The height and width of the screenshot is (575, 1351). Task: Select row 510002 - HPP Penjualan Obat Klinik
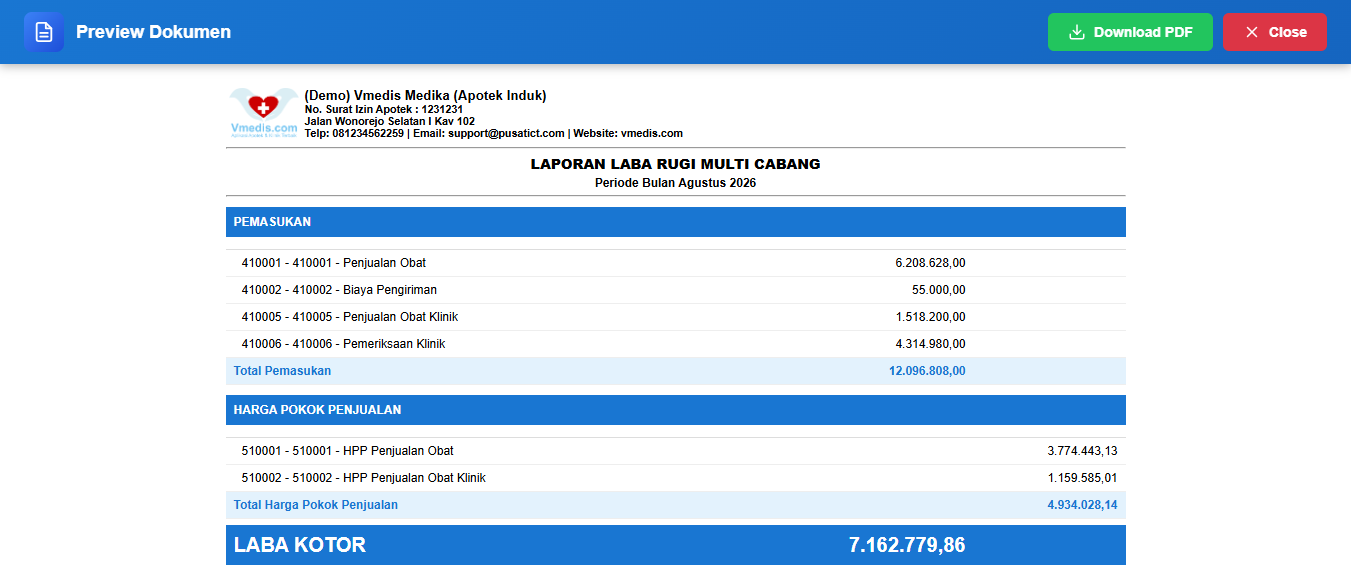tap(676, 478)
